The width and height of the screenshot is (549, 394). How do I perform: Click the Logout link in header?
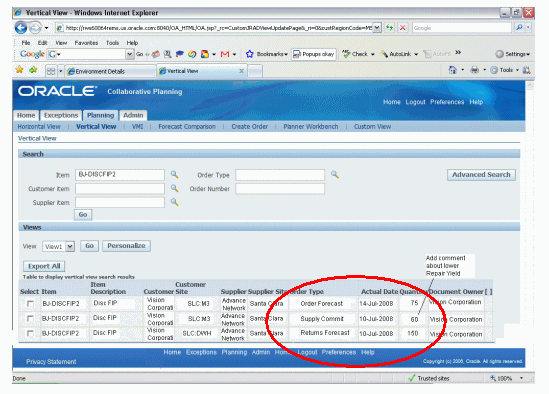tap(415, 102)
